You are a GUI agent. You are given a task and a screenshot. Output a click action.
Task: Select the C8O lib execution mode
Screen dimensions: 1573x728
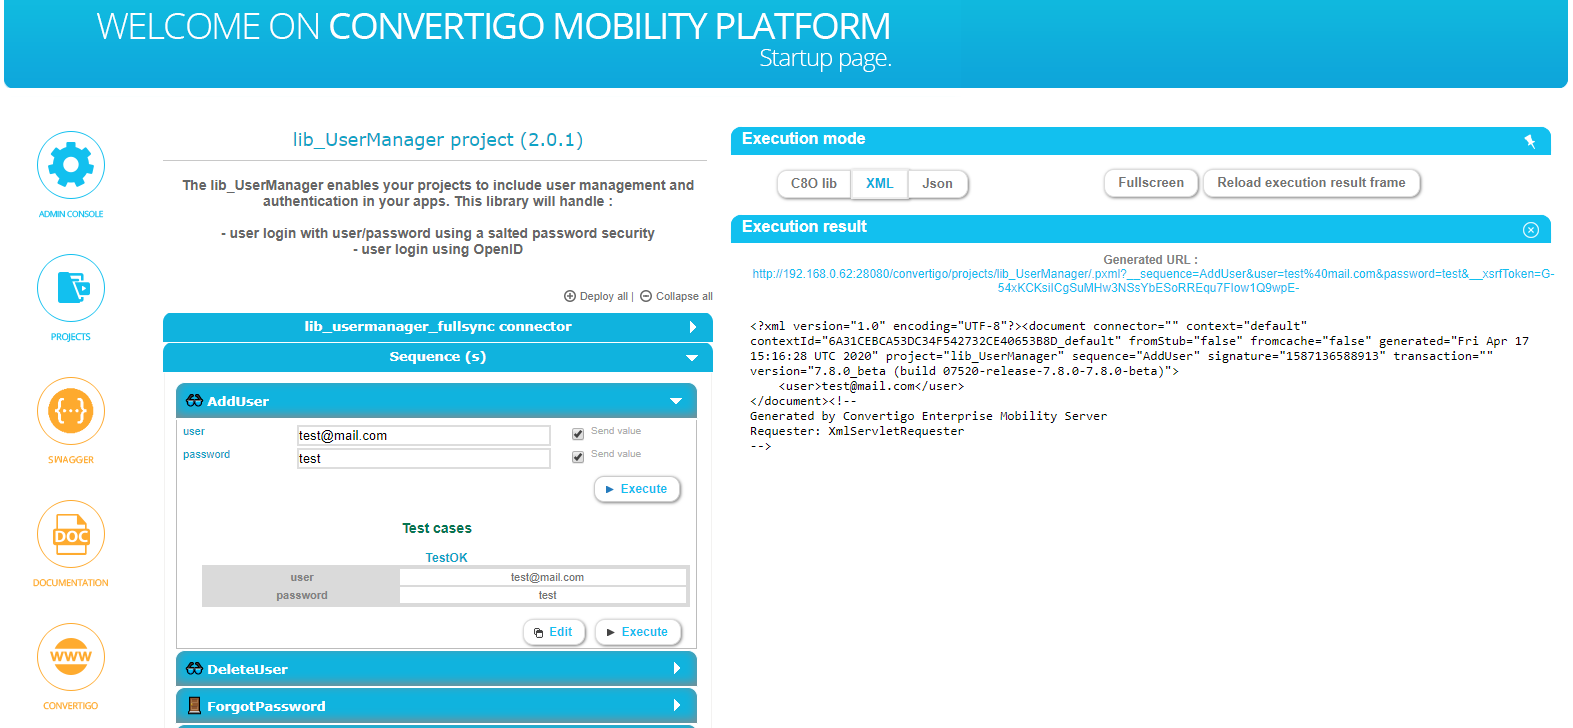tap(813, 184)
